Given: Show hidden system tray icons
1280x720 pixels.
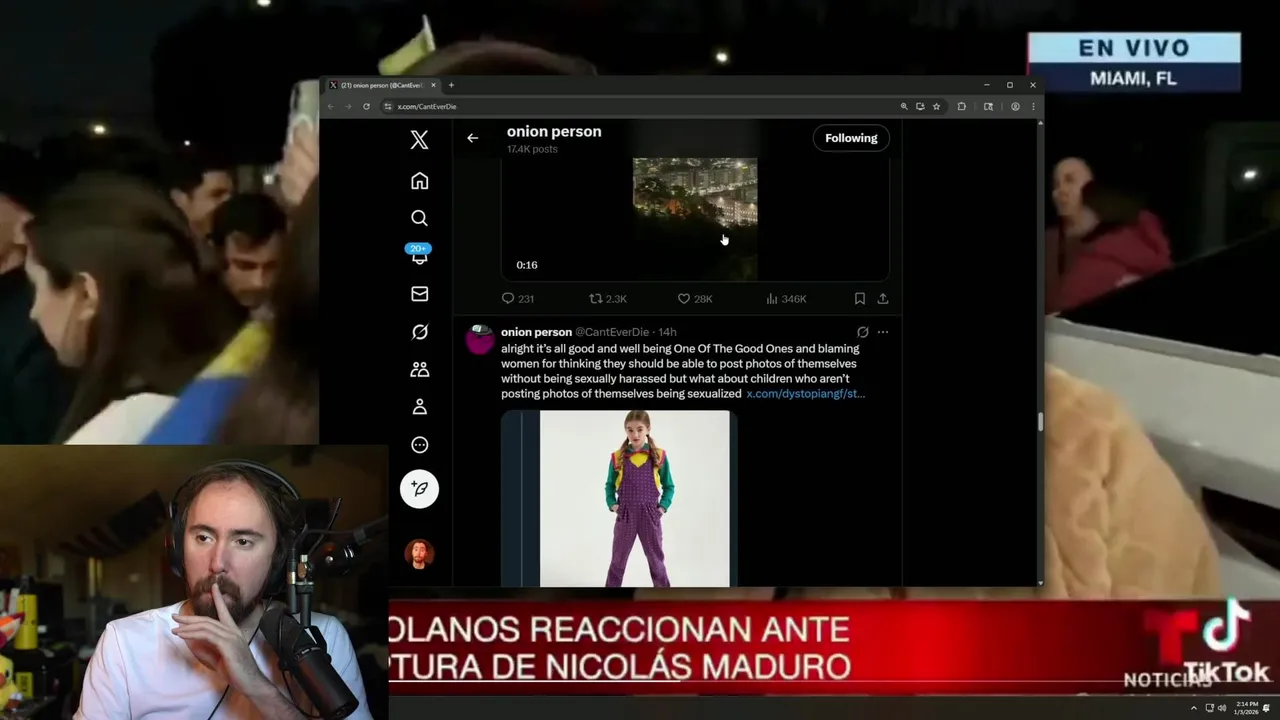Looking at the screenshot, I should pyautogui.click(x=1193, y=708).
